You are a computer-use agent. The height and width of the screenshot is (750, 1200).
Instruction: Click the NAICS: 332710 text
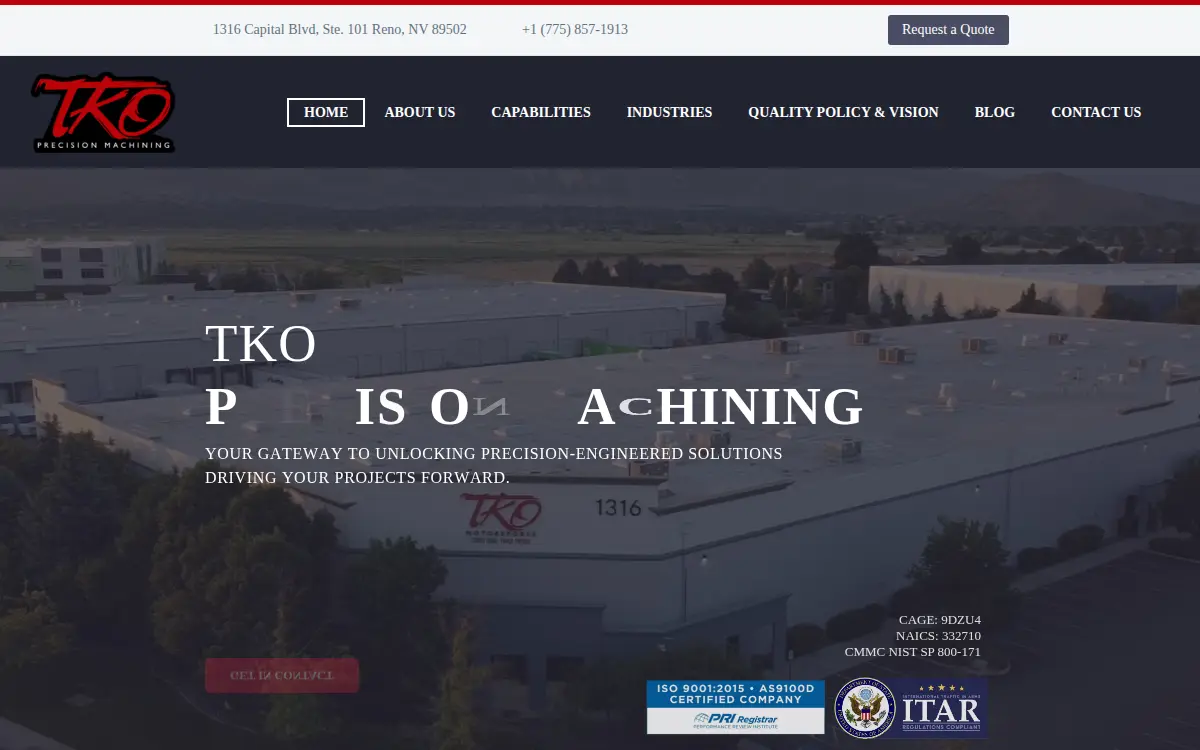point(938,636)
